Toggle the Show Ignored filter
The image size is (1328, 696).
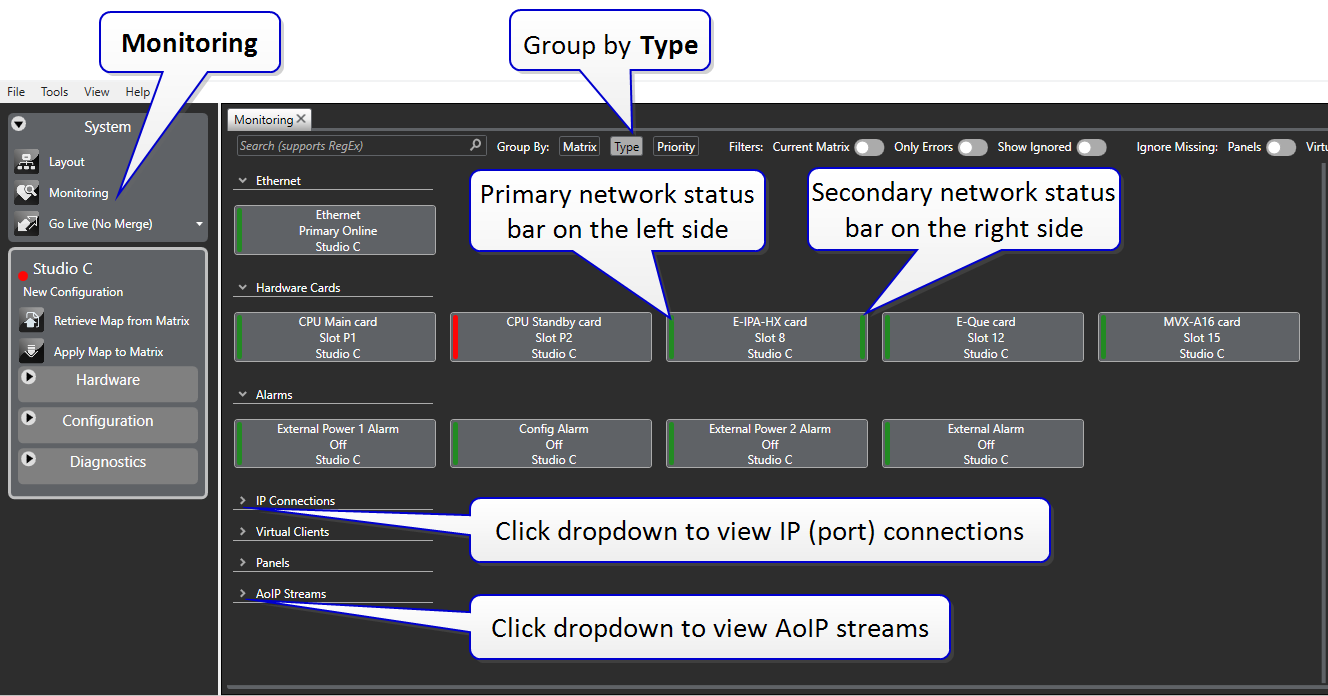point(1092,146)
